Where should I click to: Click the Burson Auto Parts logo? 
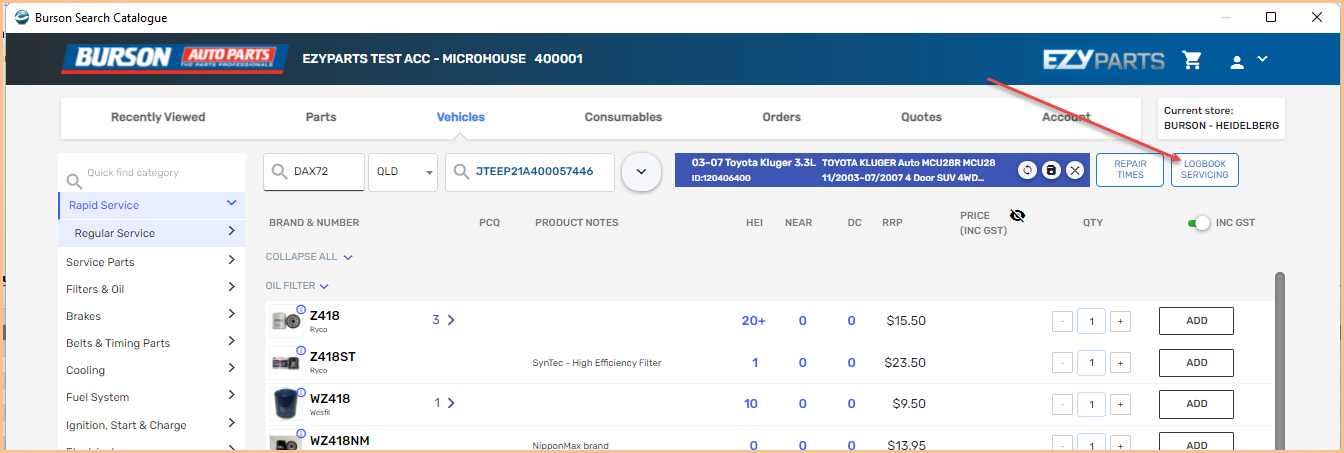(174, 58)
